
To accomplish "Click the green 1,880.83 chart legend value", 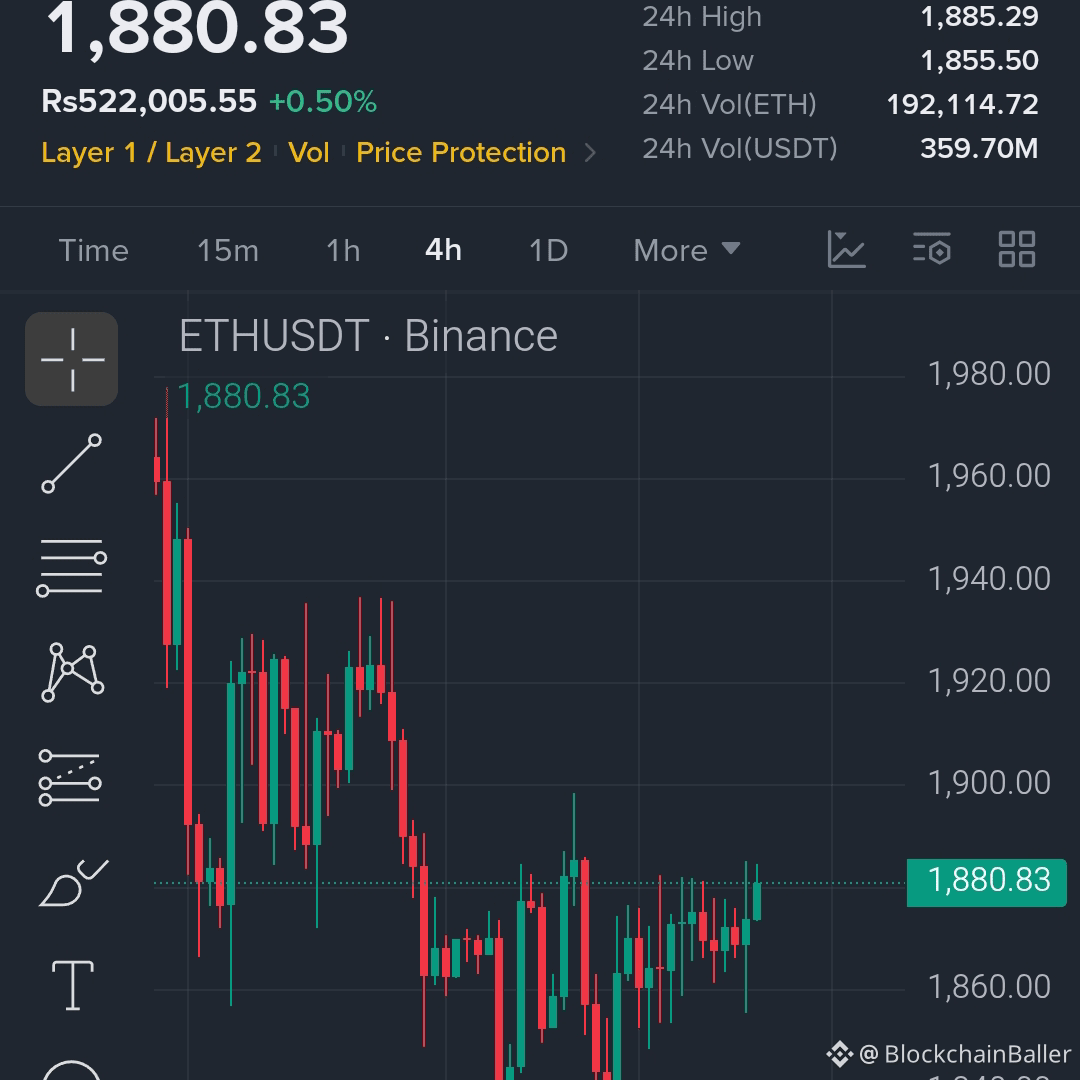I will [244, 397].
